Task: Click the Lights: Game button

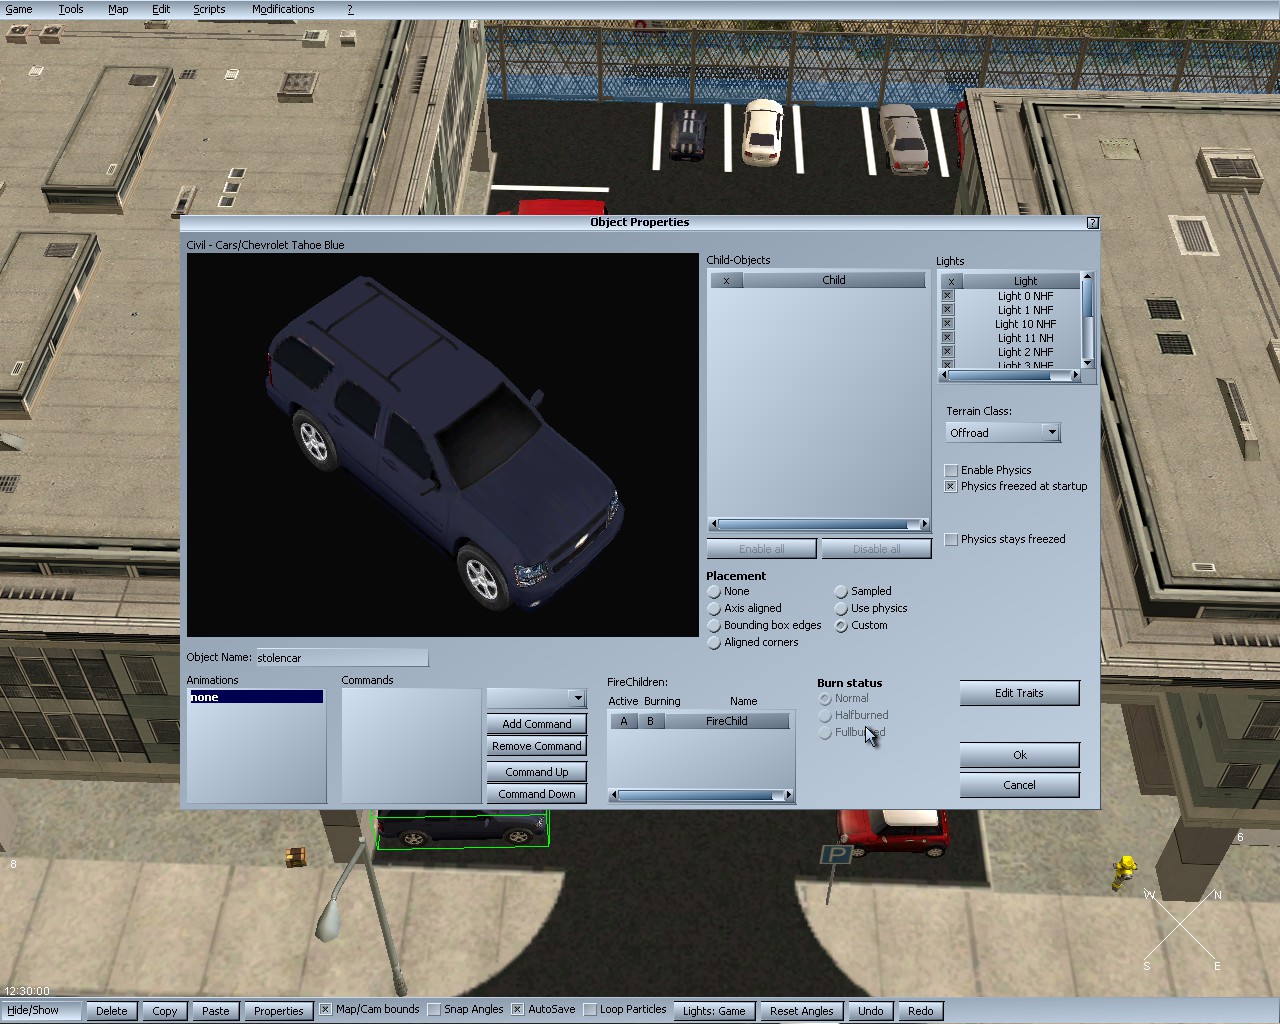Action: (714, 1011)
